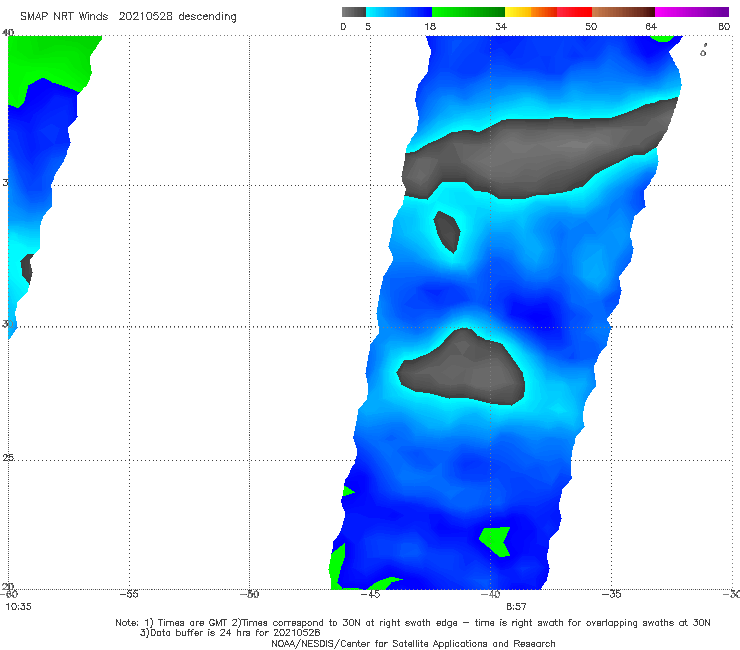Viewport: 740px width, 650px height.
Task: Click the red segment of the colorbar
Action: pos(574,12)
